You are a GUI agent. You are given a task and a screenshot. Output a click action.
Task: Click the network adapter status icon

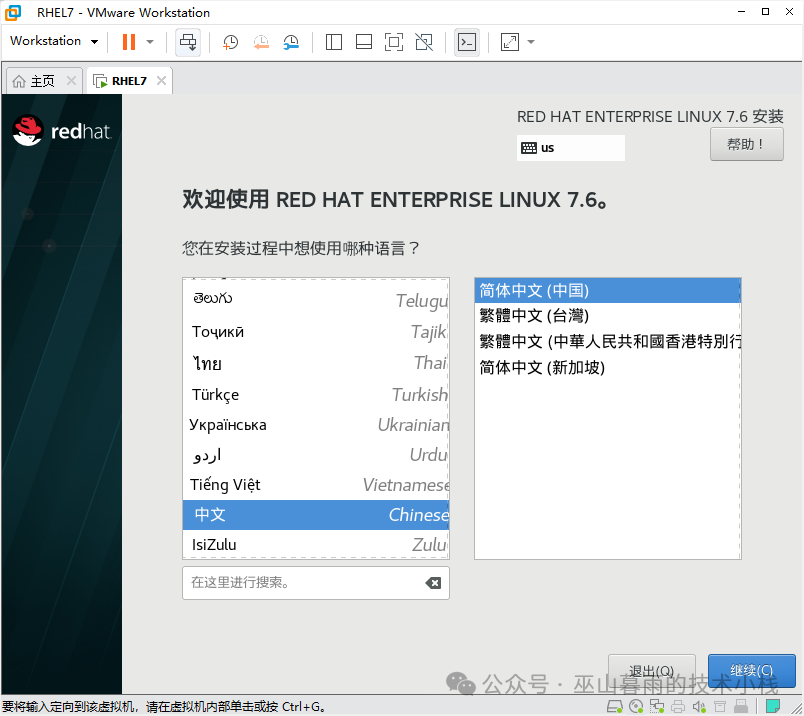coord(658,706)
